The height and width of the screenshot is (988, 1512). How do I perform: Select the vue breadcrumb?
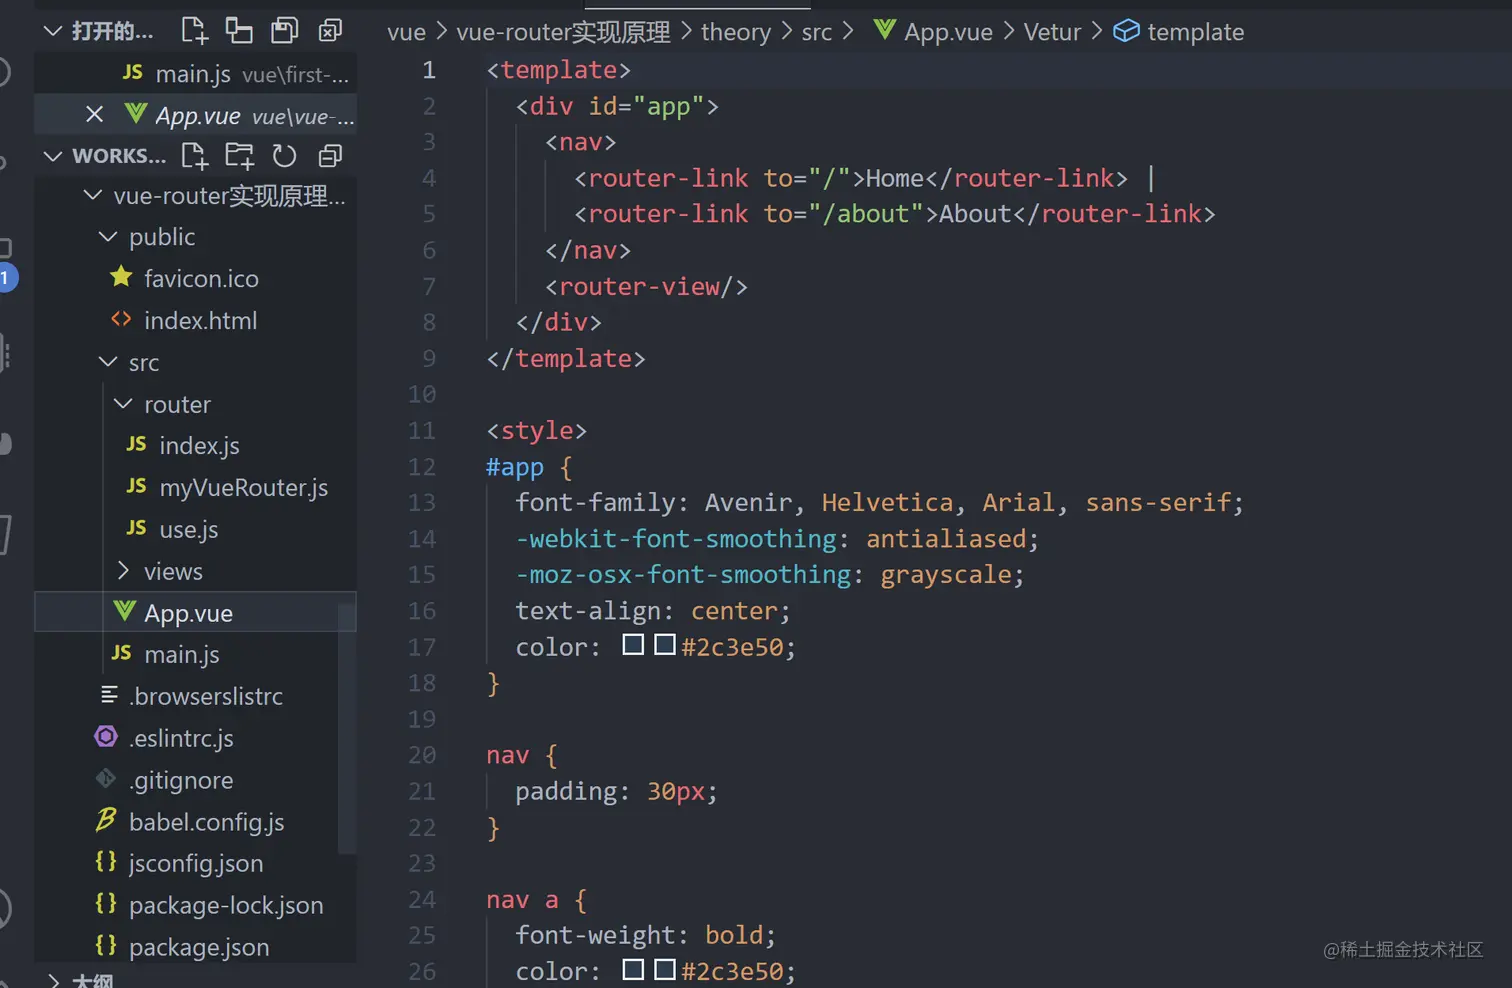[x=406, y=32]
